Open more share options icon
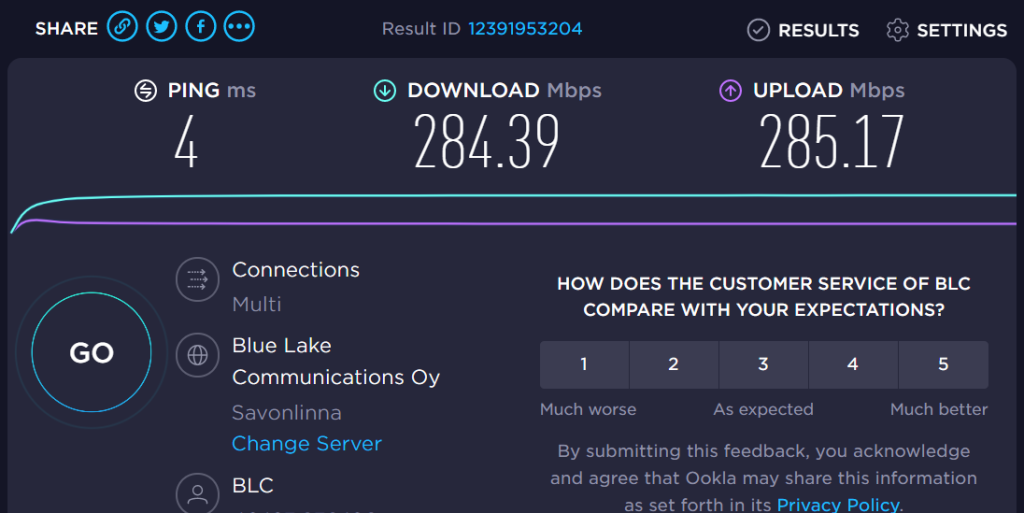Viewport: 1024px width, 513px height. (x=239, y=27)
